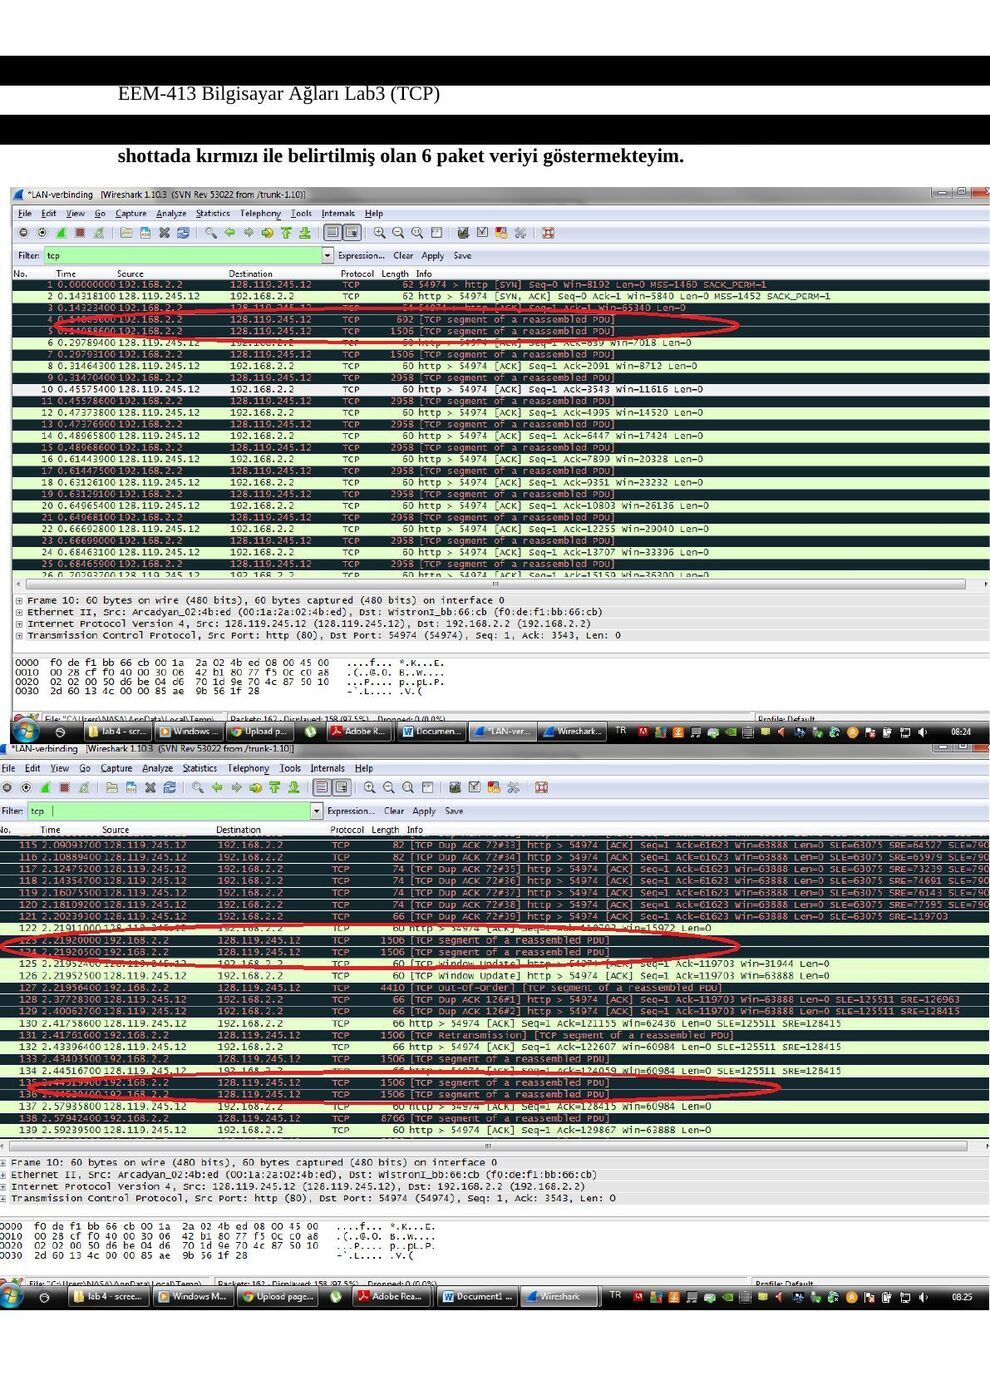990x1400 pixels.
Task: Toggle auto scroll in lower Wireshark window
Action: pyautogui.click(x=341, y=788)
